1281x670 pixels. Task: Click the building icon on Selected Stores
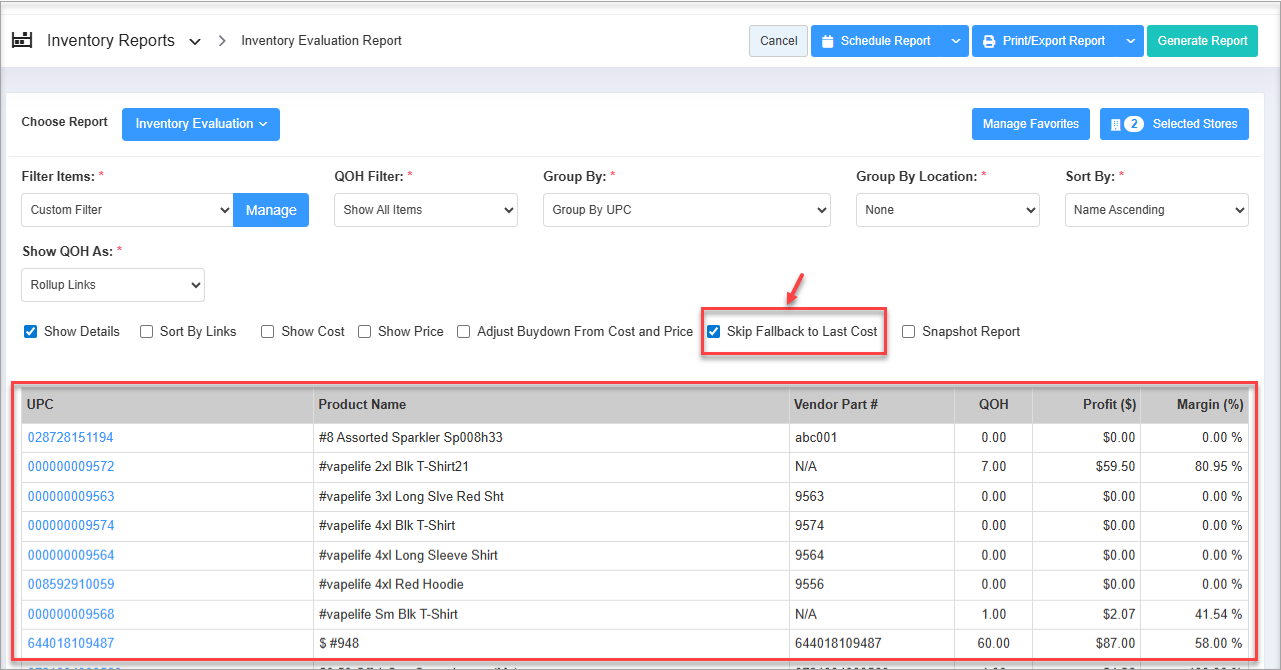1115,124
